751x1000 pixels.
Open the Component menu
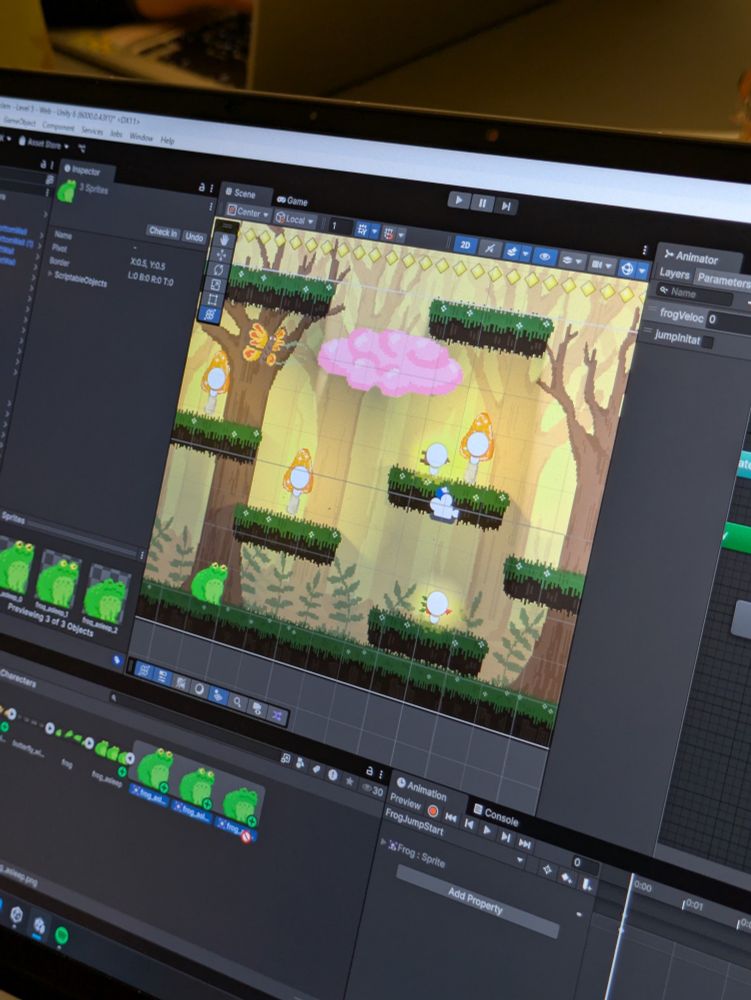pyautogui.click(x=58, y=126)
